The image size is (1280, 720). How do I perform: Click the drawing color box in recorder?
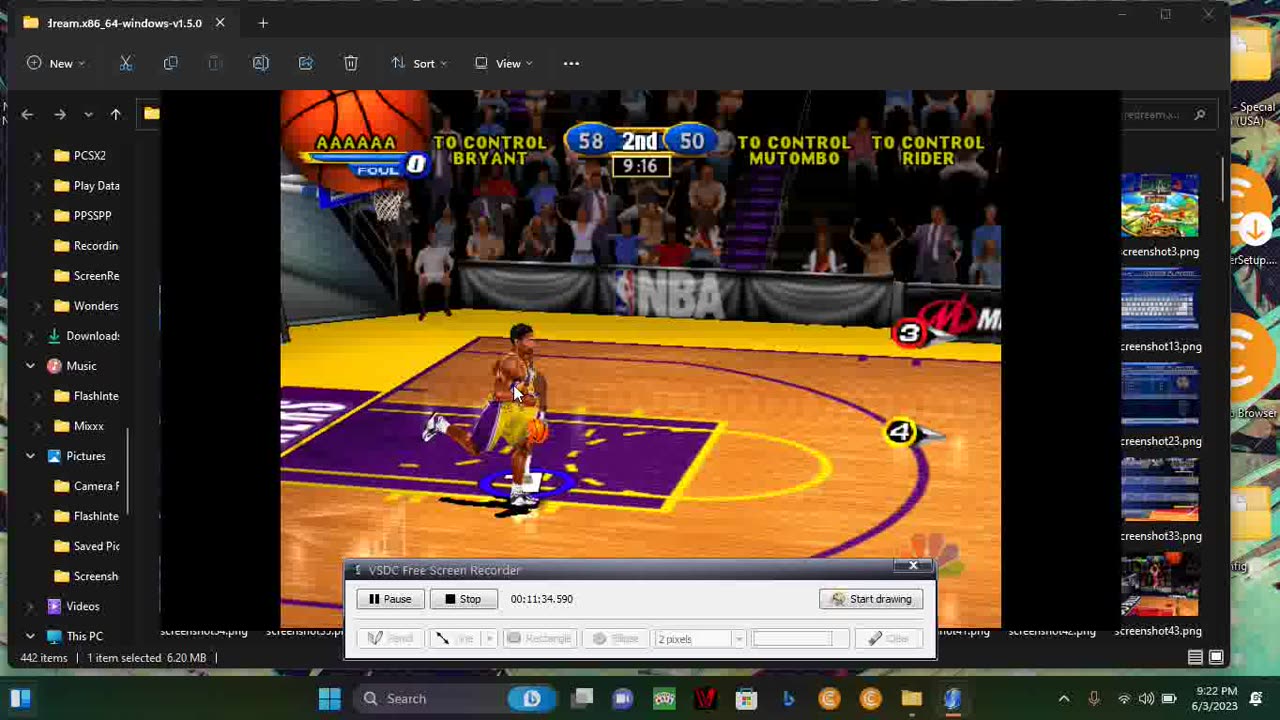click(800, 638)
